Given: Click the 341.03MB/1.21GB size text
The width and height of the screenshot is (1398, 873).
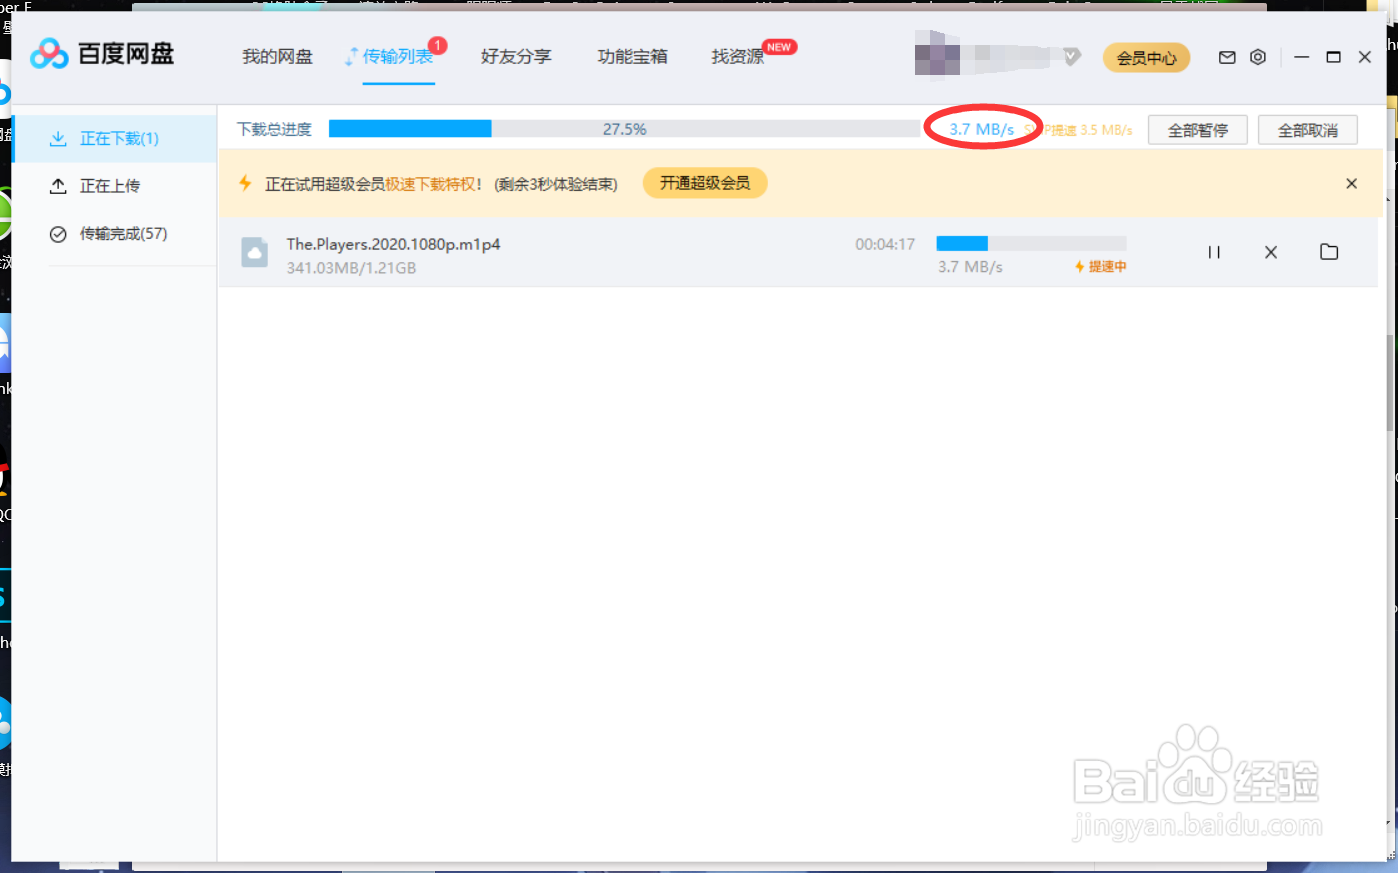Looking at the screenshot, I should click(x=351, y=268).
